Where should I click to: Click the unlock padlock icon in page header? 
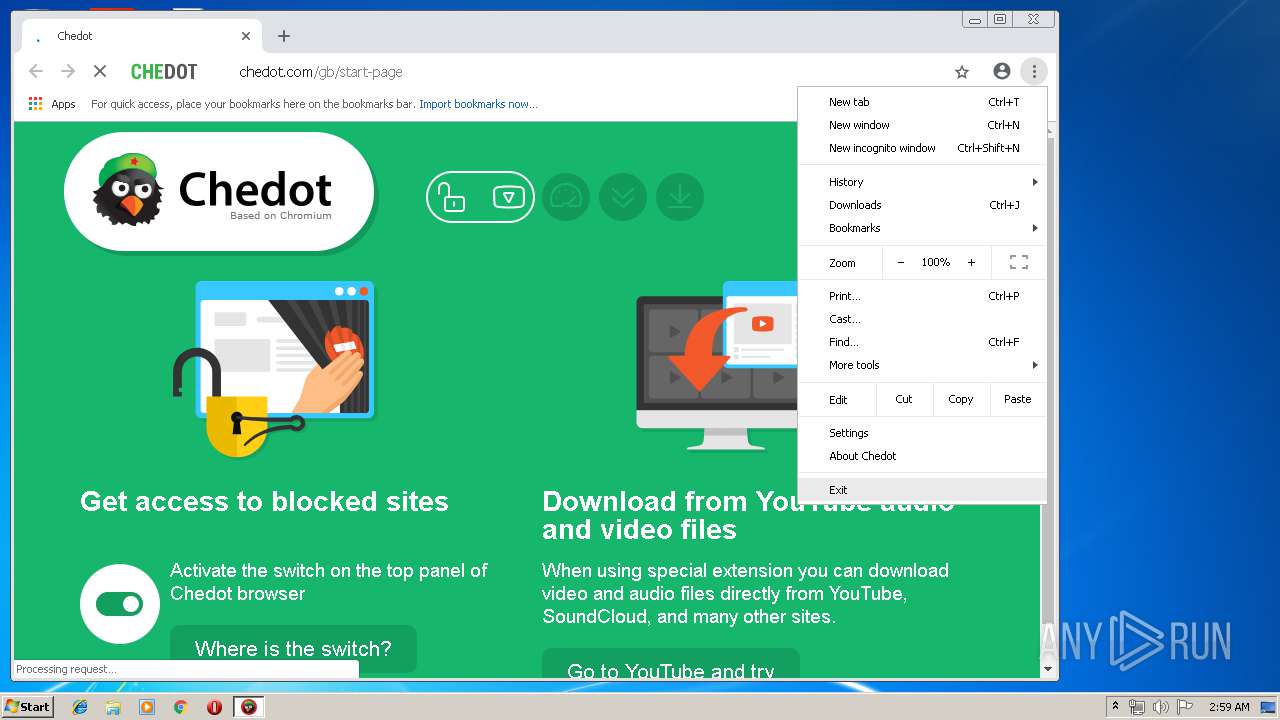coord(453,197)
